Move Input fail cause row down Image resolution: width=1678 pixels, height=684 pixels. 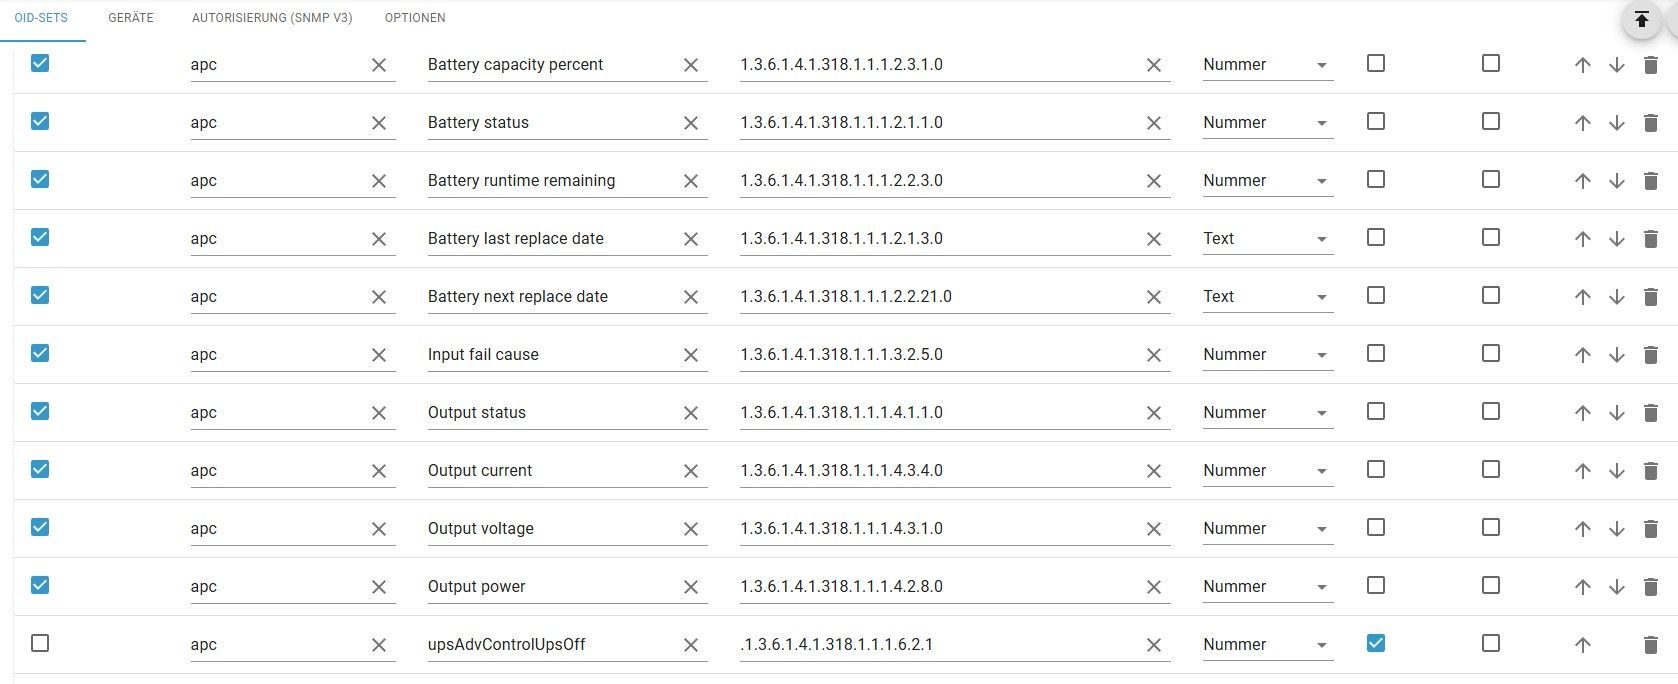coord(1616,355)
